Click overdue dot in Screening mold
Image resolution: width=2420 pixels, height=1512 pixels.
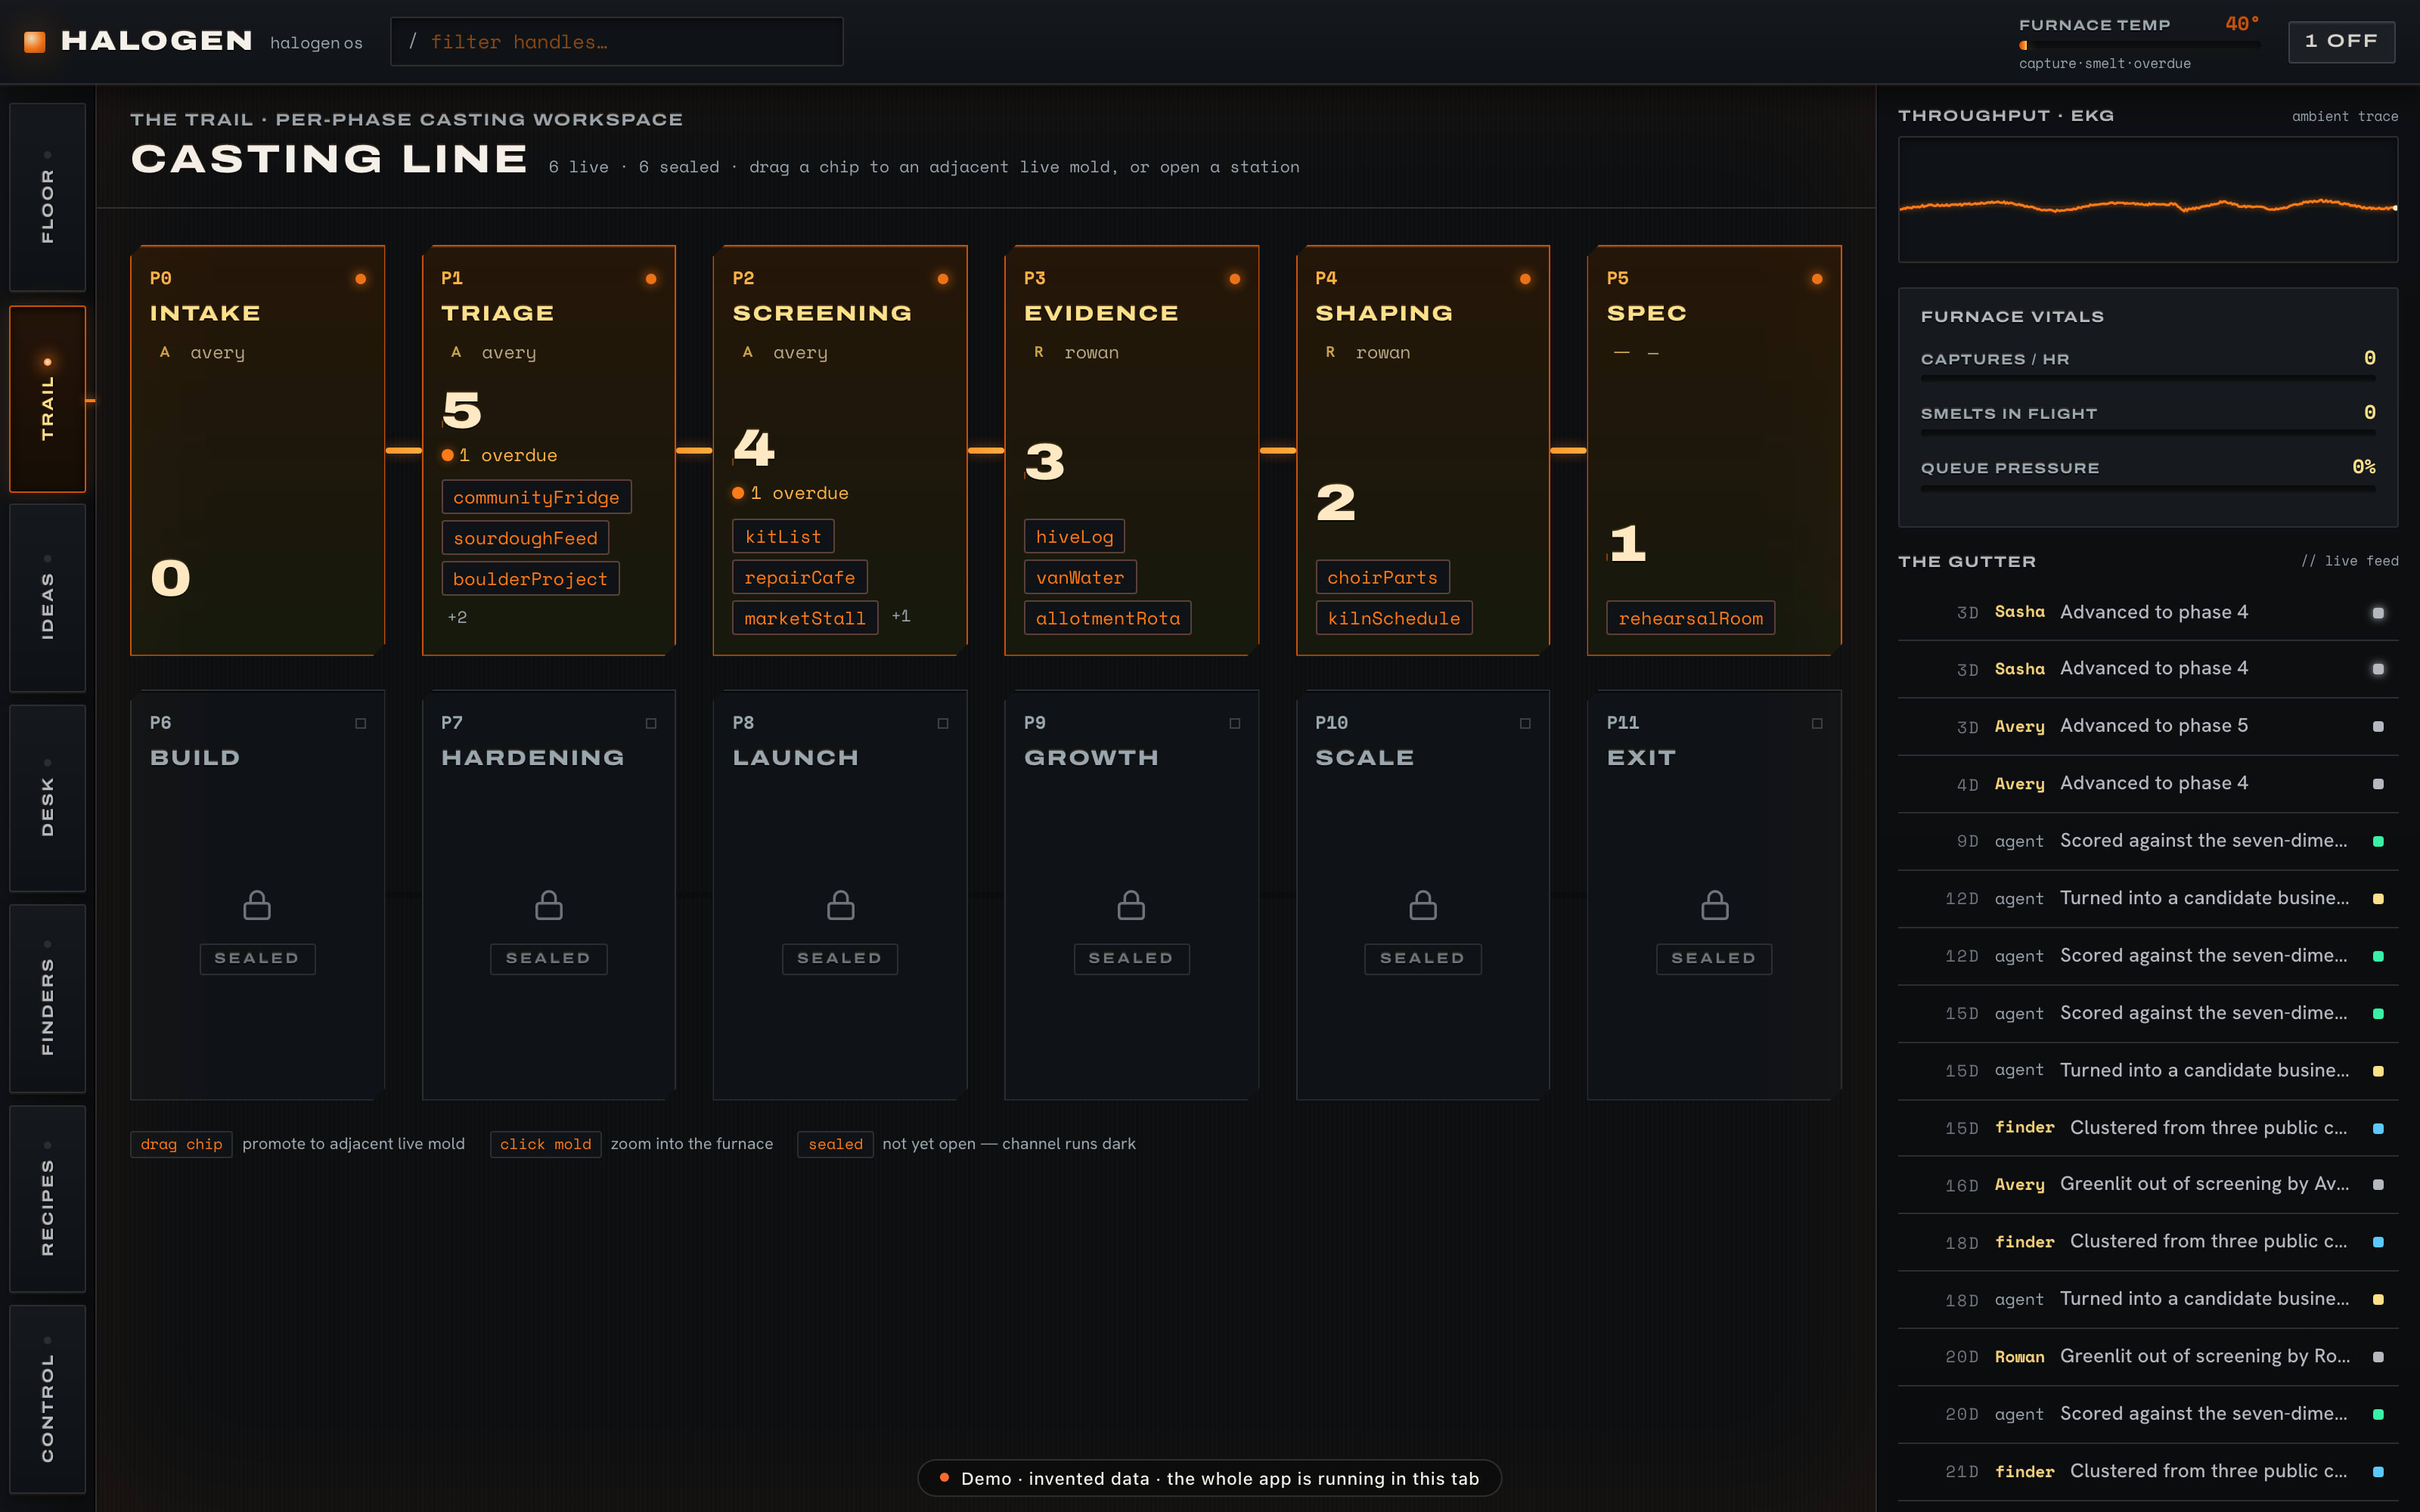point(738,493)
